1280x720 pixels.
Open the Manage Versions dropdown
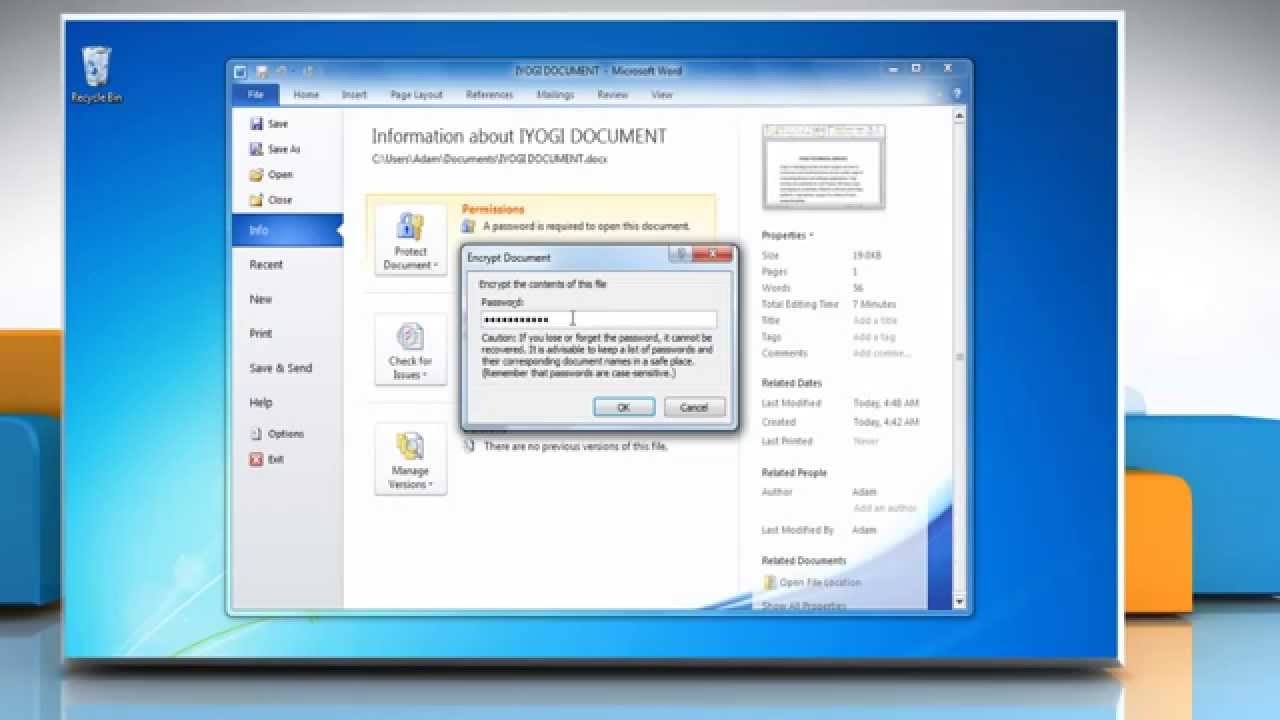pyautogui.click(x=410, y=458)
